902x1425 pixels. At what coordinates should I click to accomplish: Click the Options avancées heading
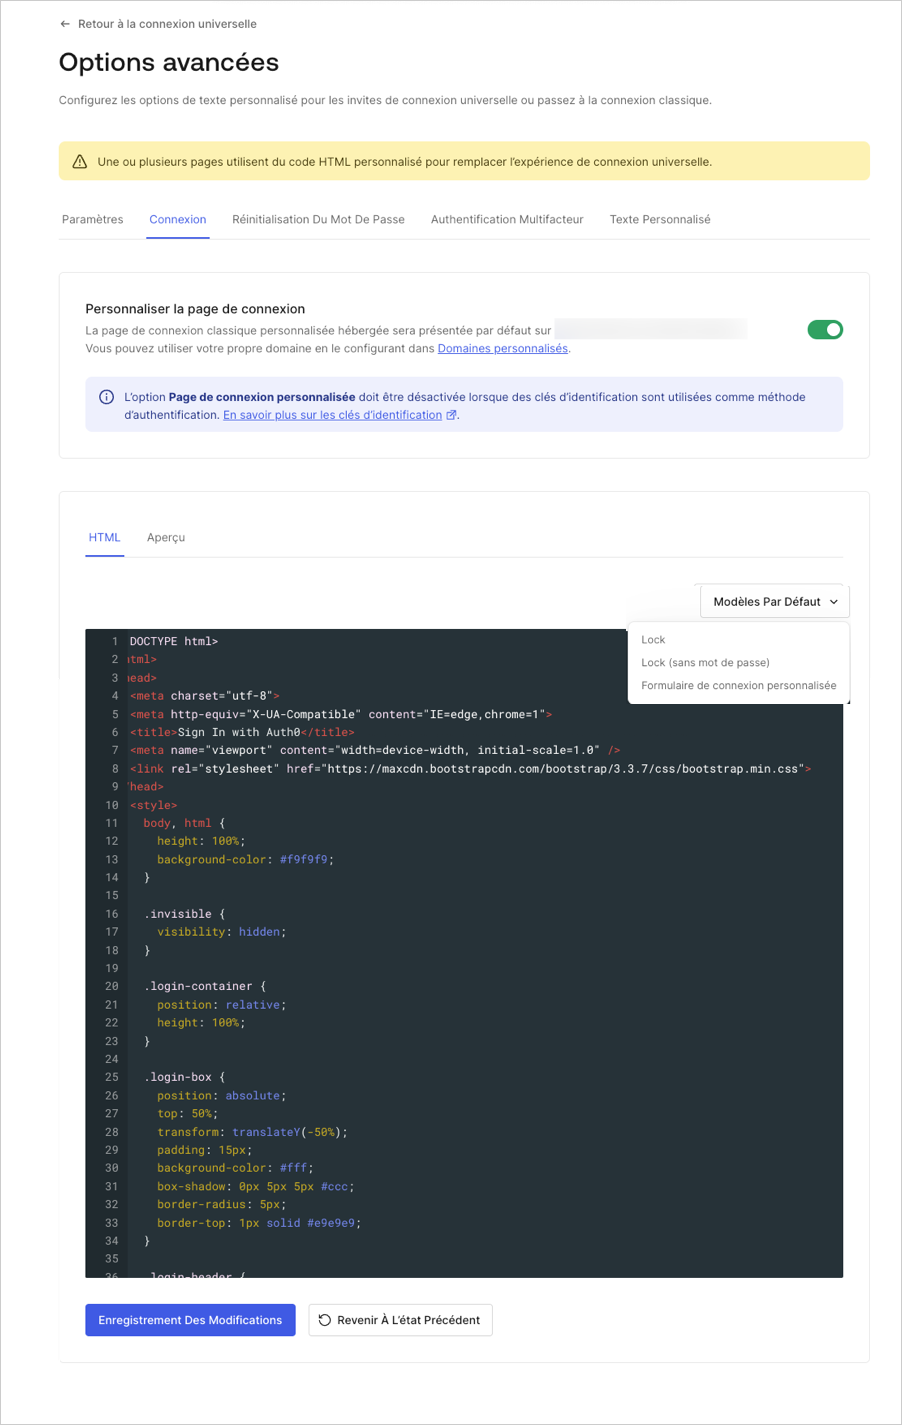[x=169, y=62]
